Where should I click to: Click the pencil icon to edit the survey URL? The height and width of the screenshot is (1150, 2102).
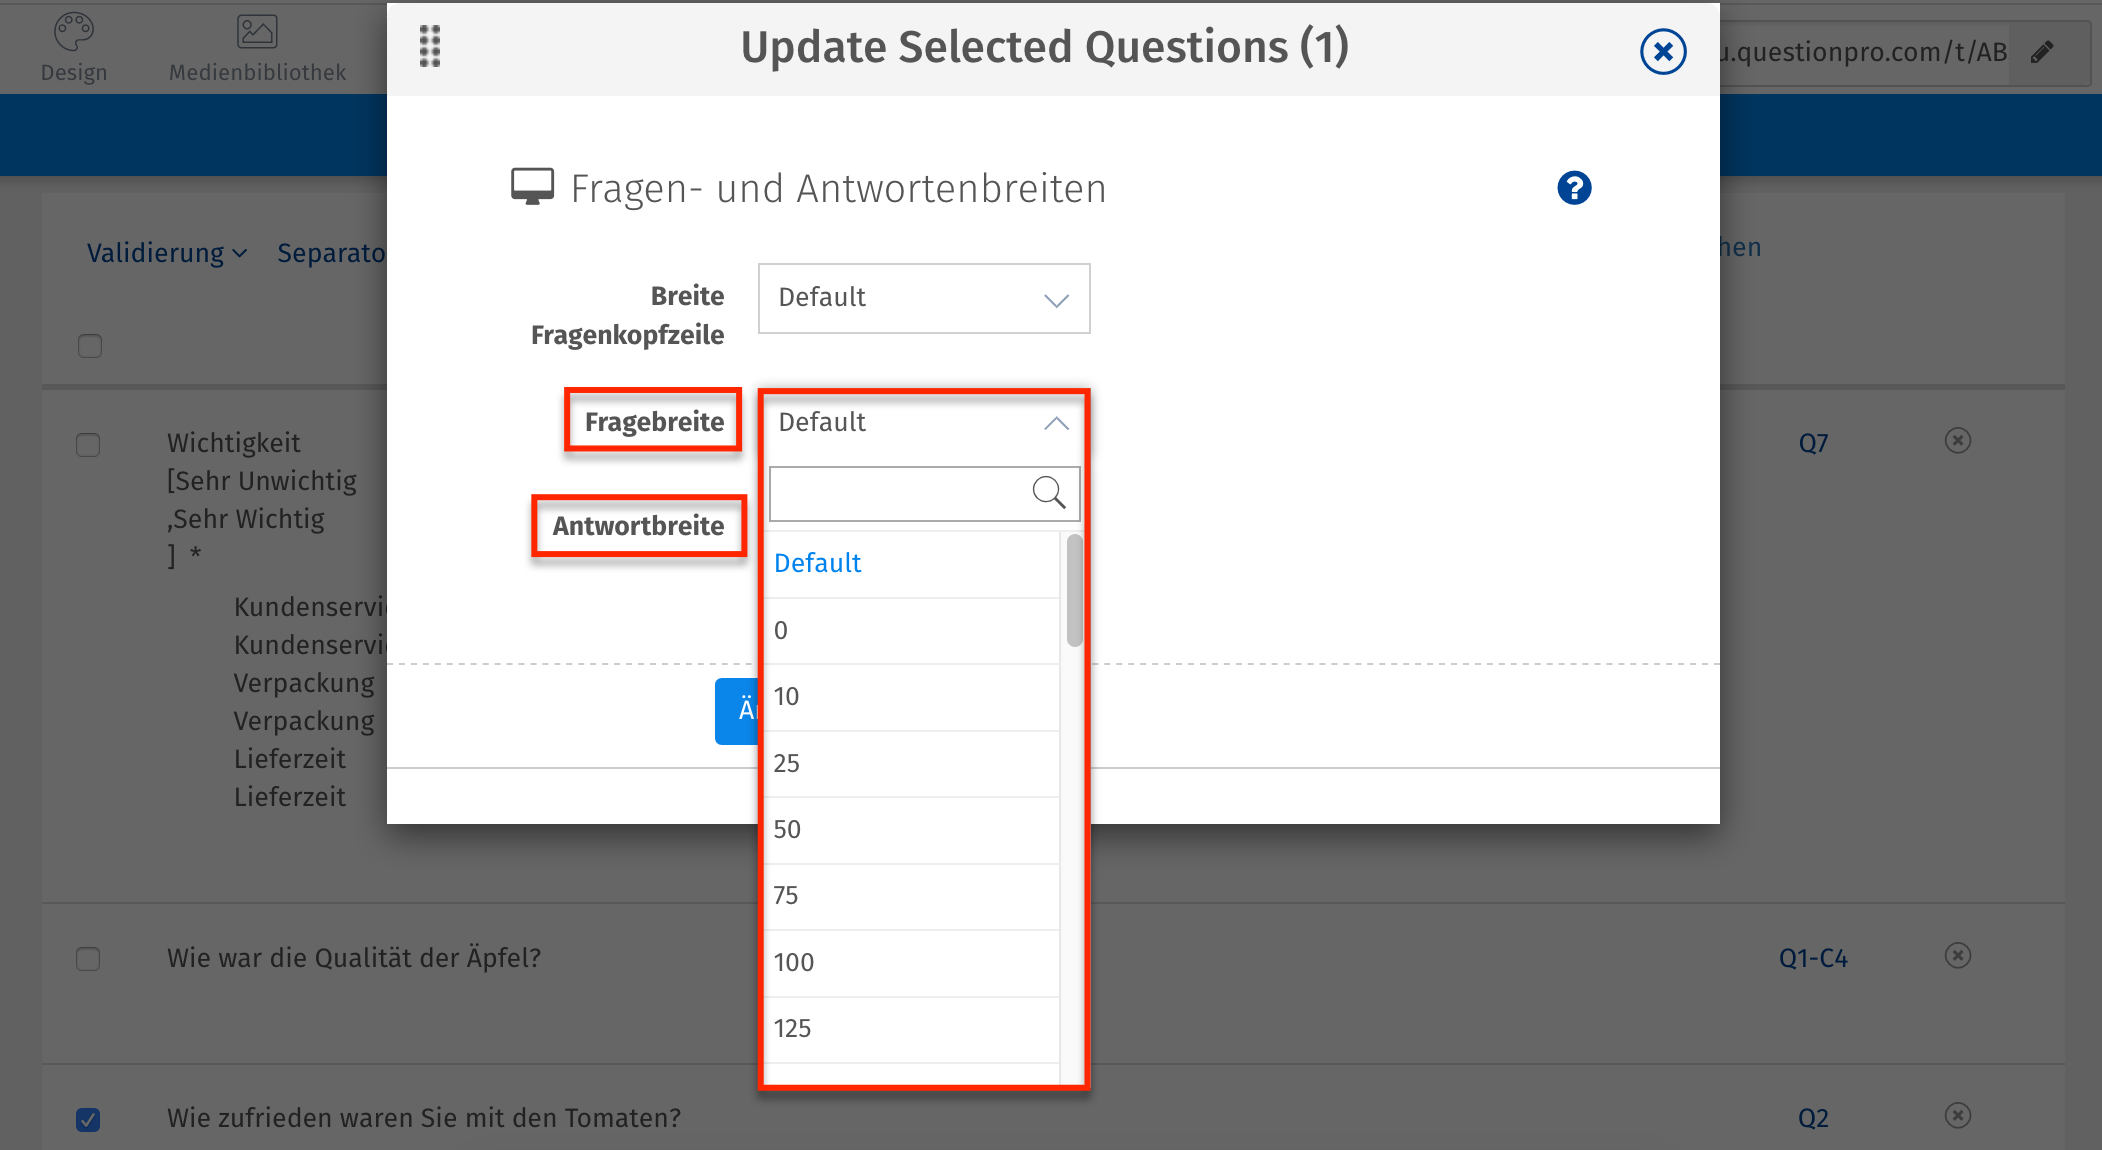click(2042, 52)
